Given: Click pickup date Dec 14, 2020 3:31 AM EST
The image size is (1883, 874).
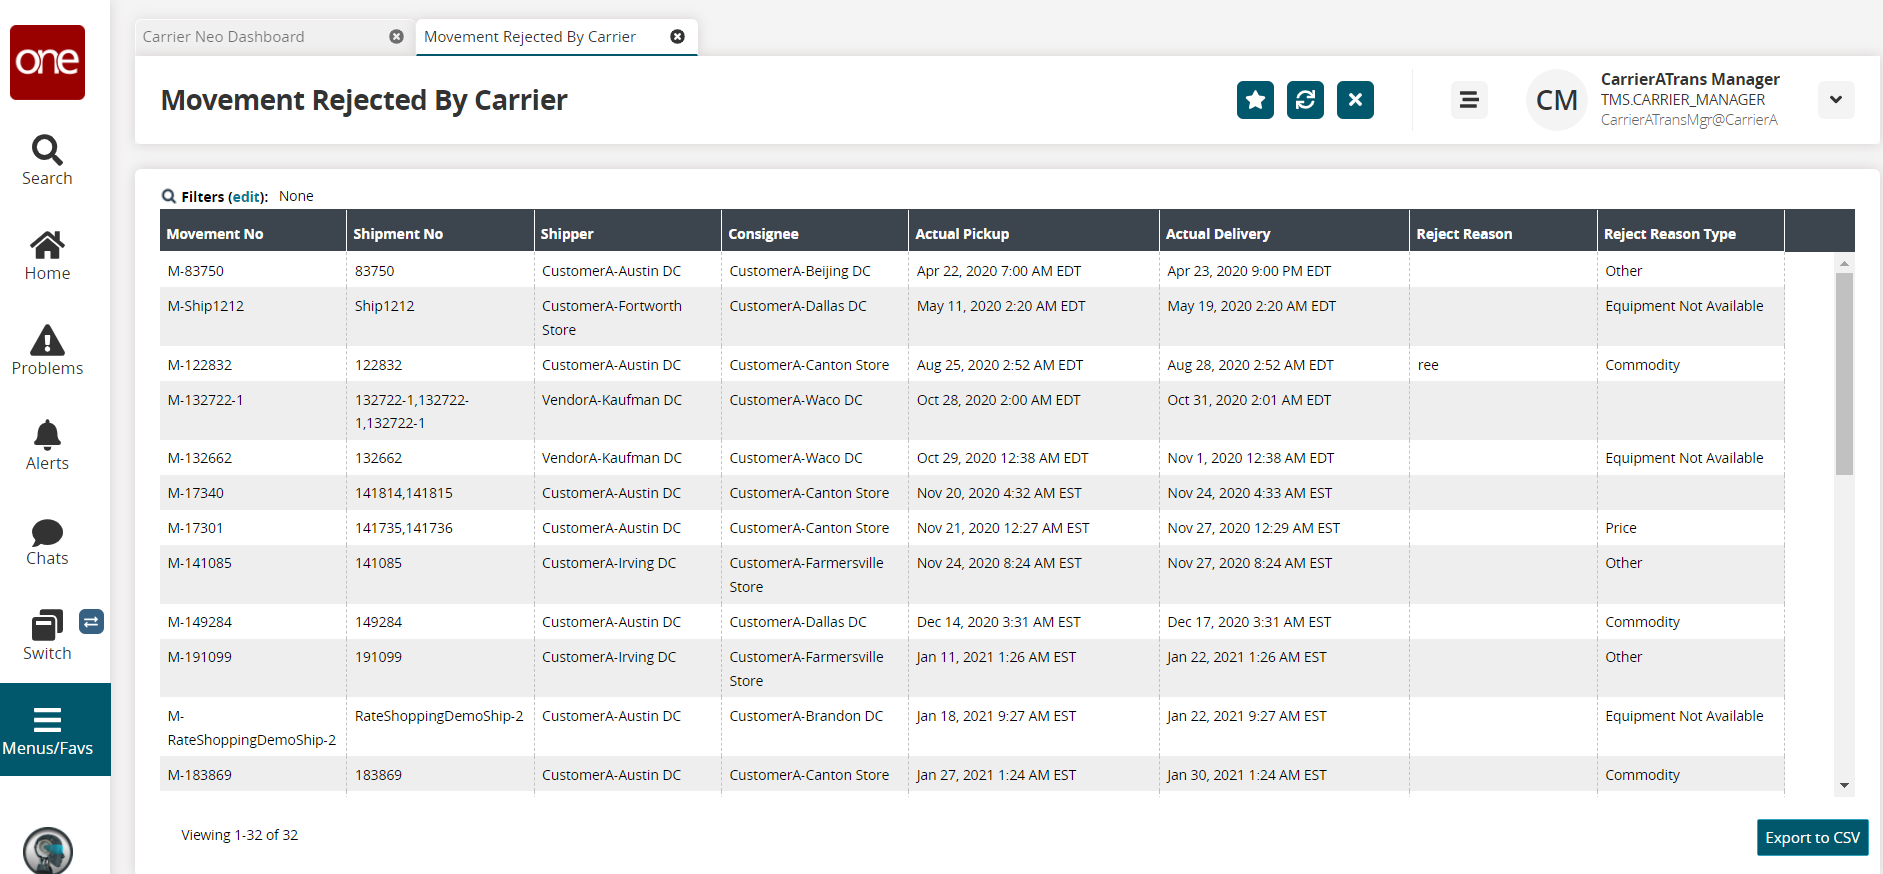Looking at the screenshot, I should point(1034,621).
